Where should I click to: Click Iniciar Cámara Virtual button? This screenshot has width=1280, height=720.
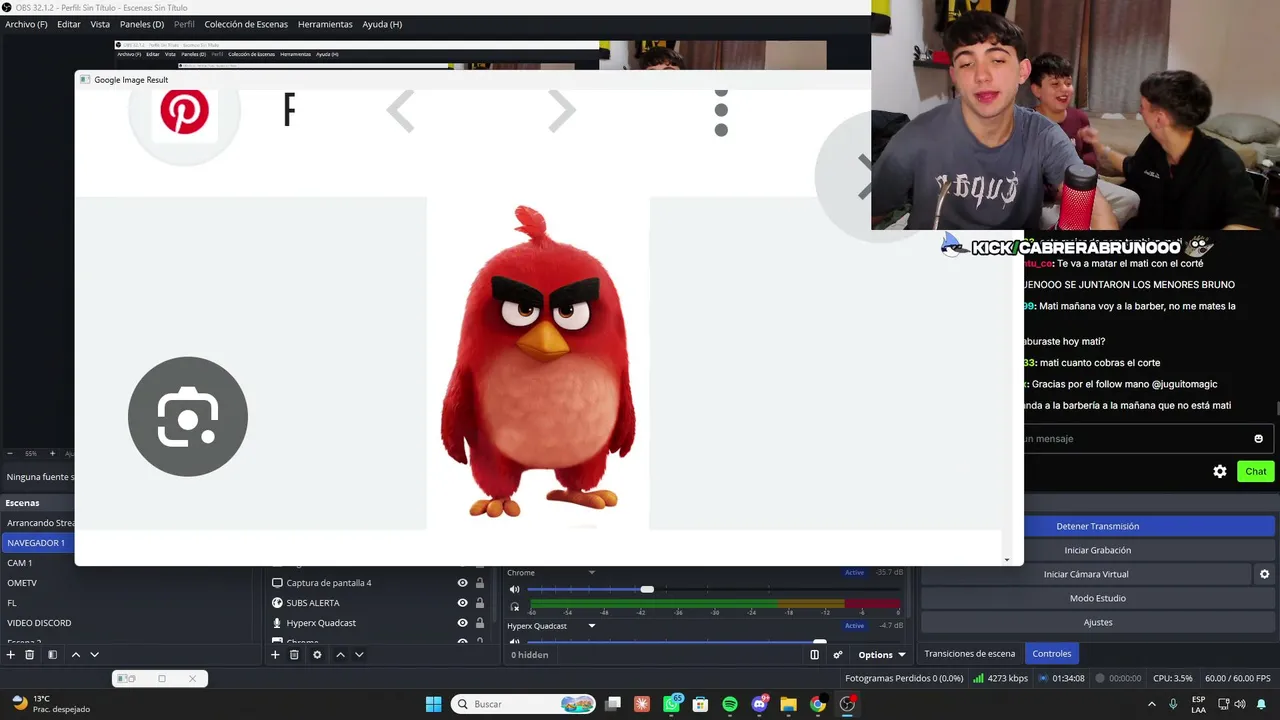[1086, 574]
